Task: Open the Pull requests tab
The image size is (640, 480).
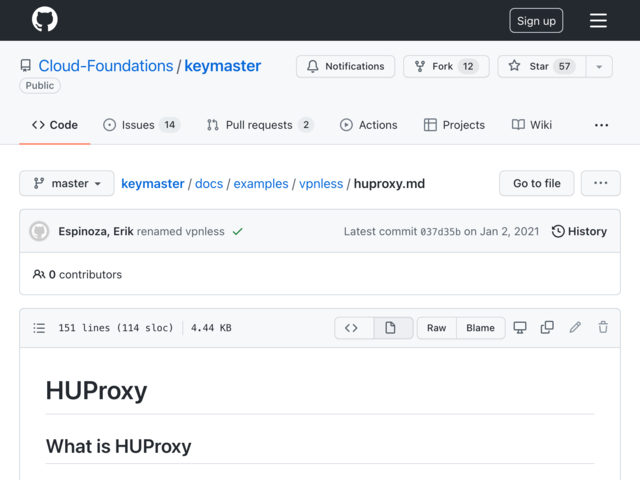Action: coord(260,125)
